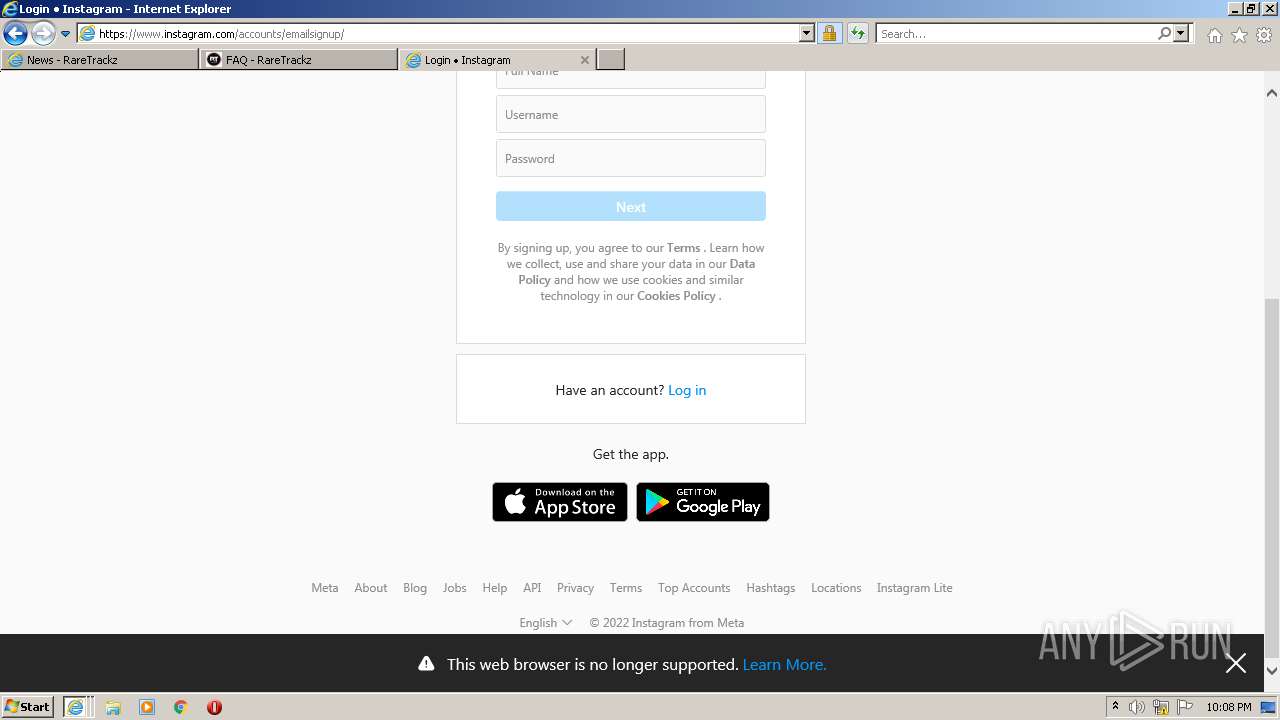
Task: Click the search magnifier icon
Action: point(1164,34)
